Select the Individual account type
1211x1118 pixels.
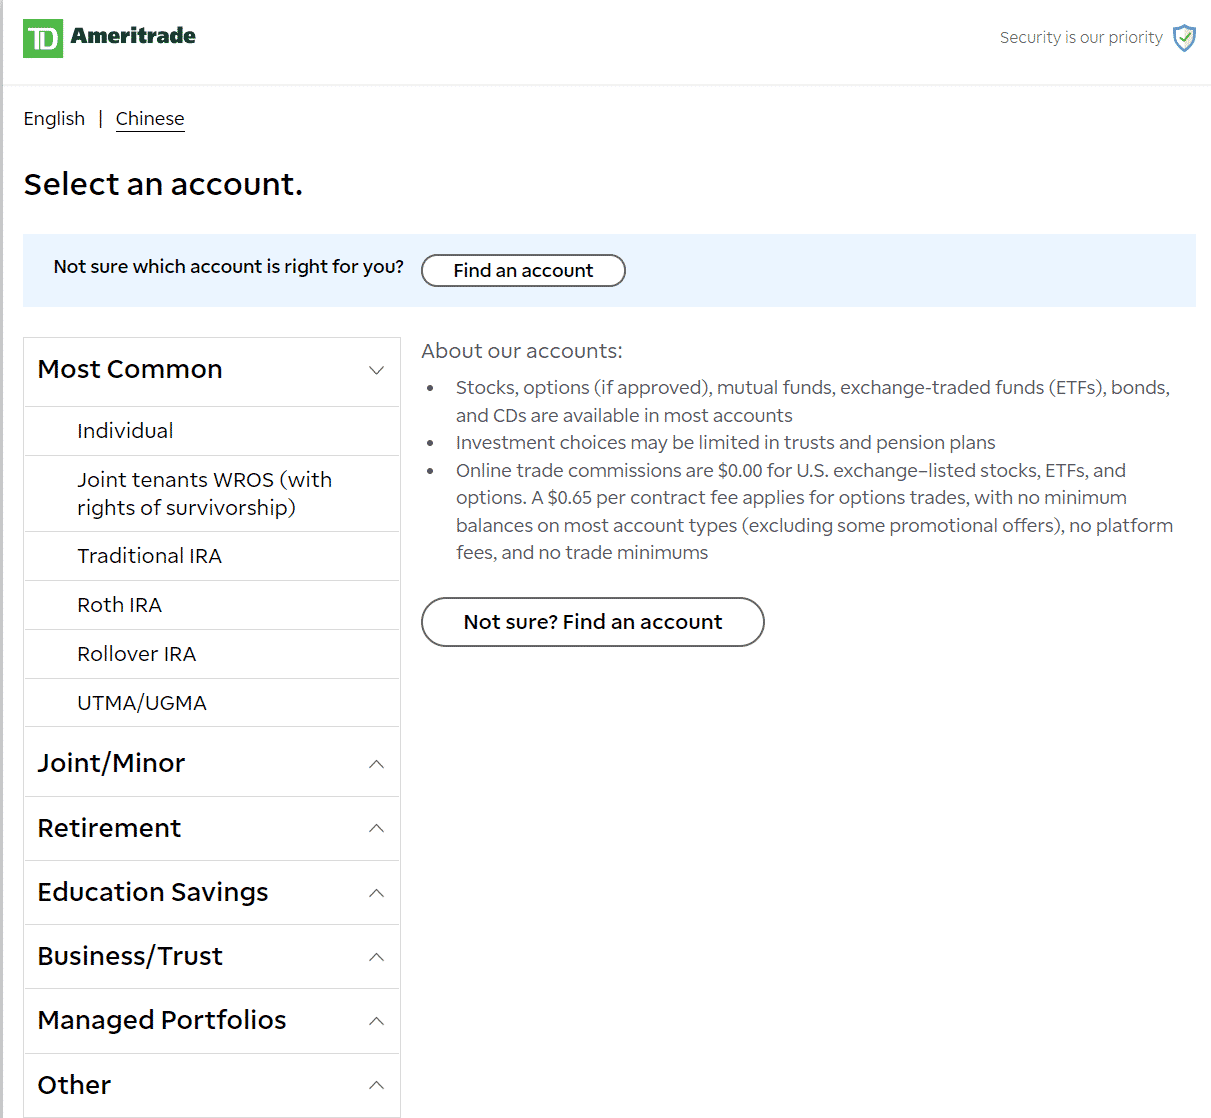(212, 431)
